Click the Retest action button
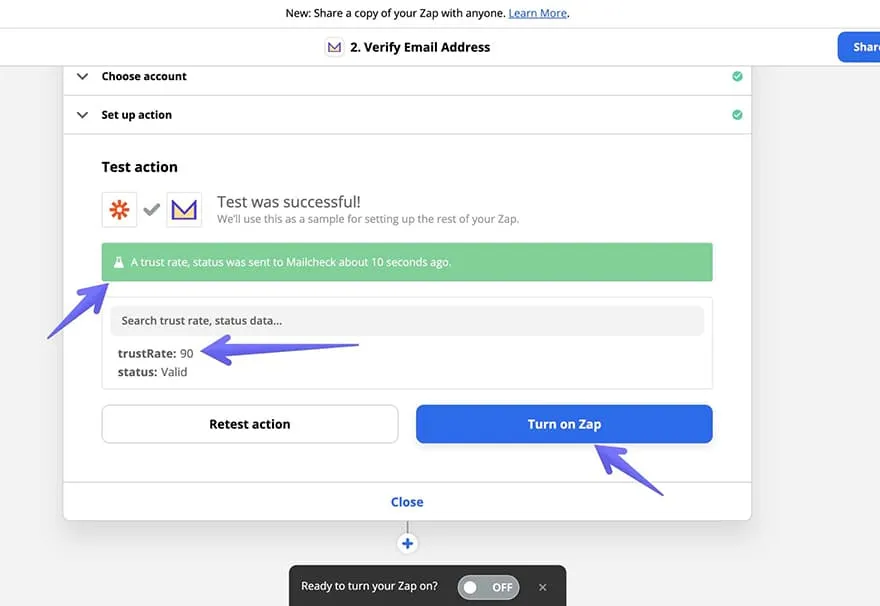 250,424
